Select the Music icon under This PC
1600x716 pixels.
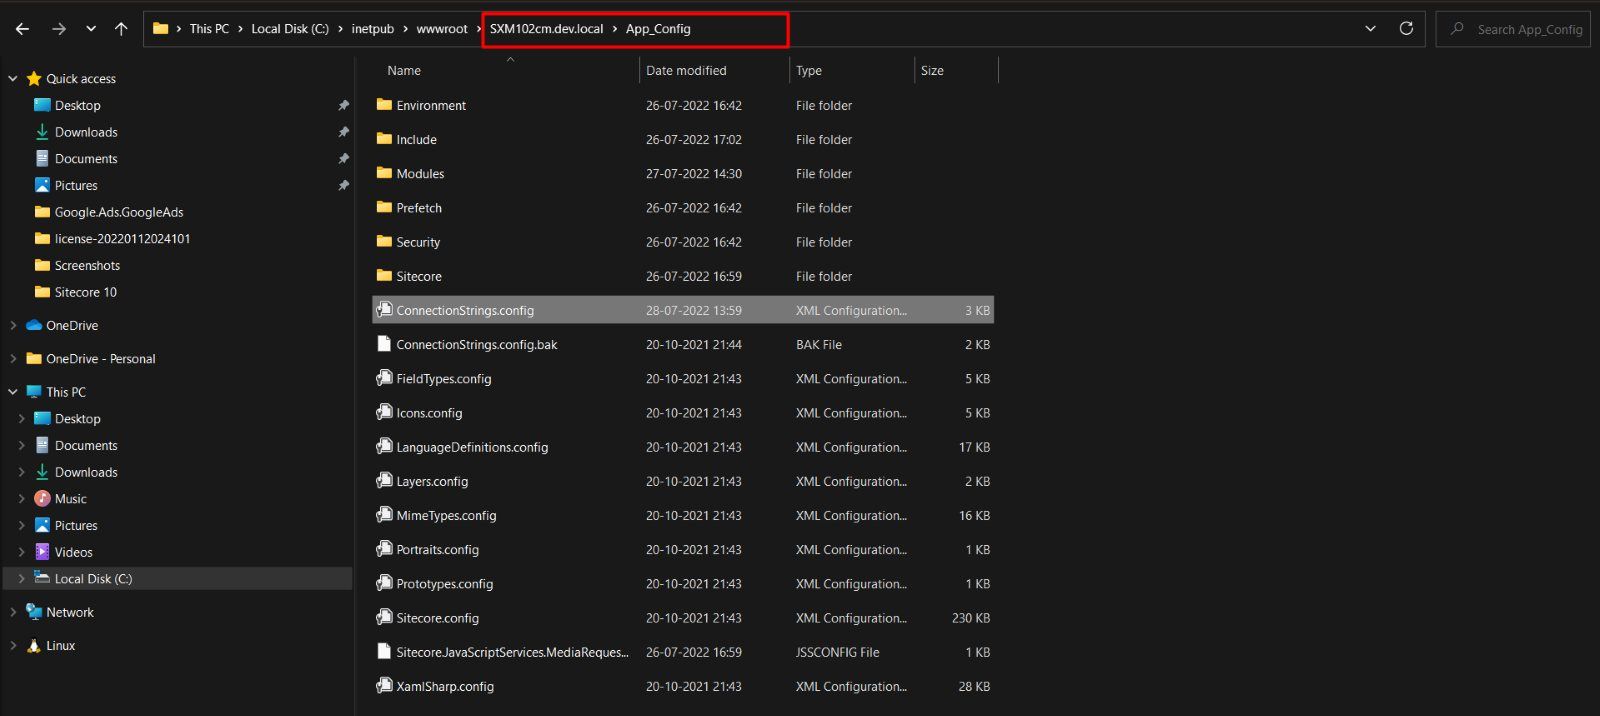42,499
